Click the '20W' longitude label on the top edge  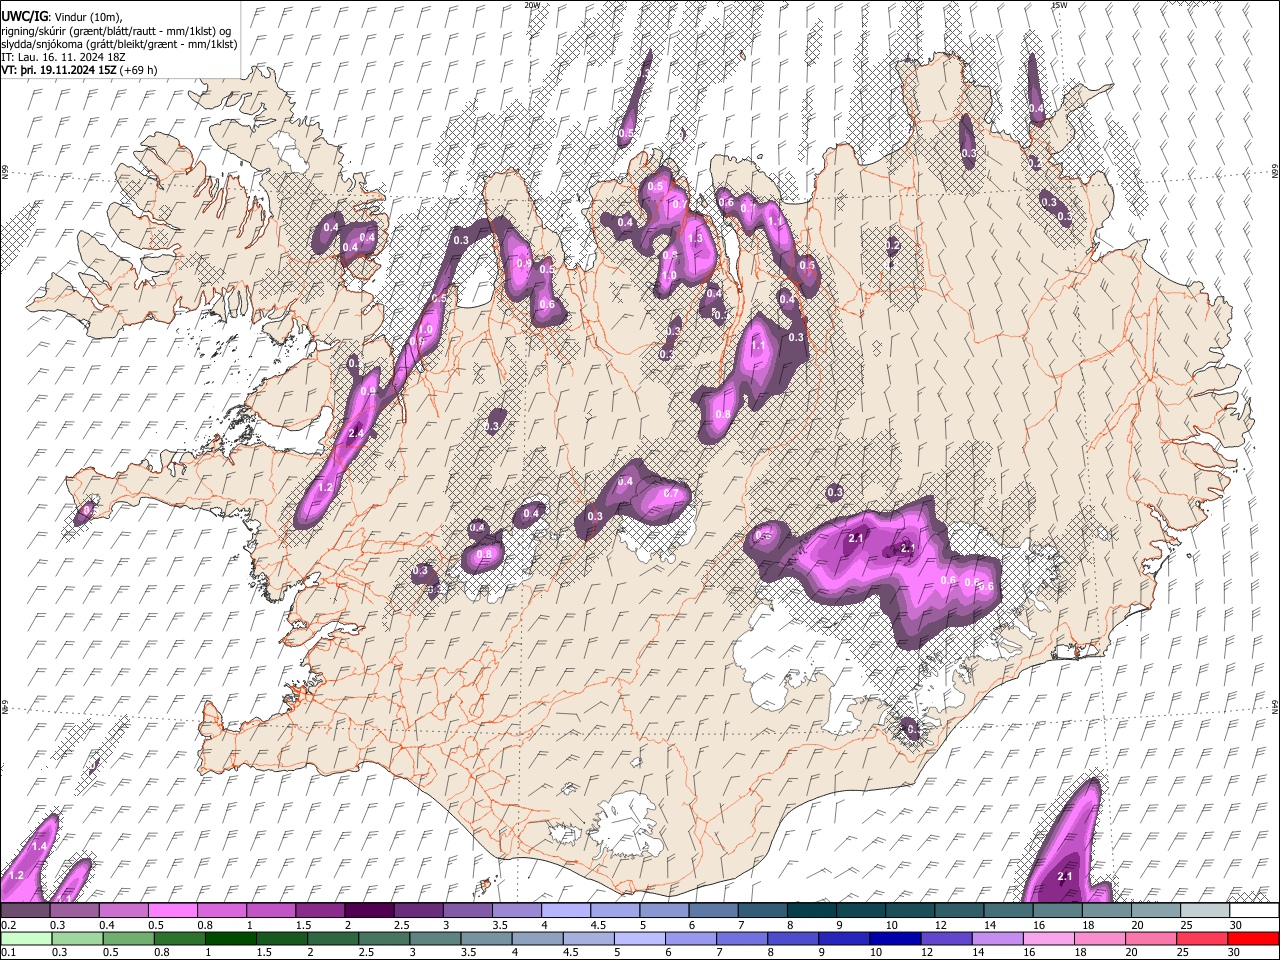[532, 5]
